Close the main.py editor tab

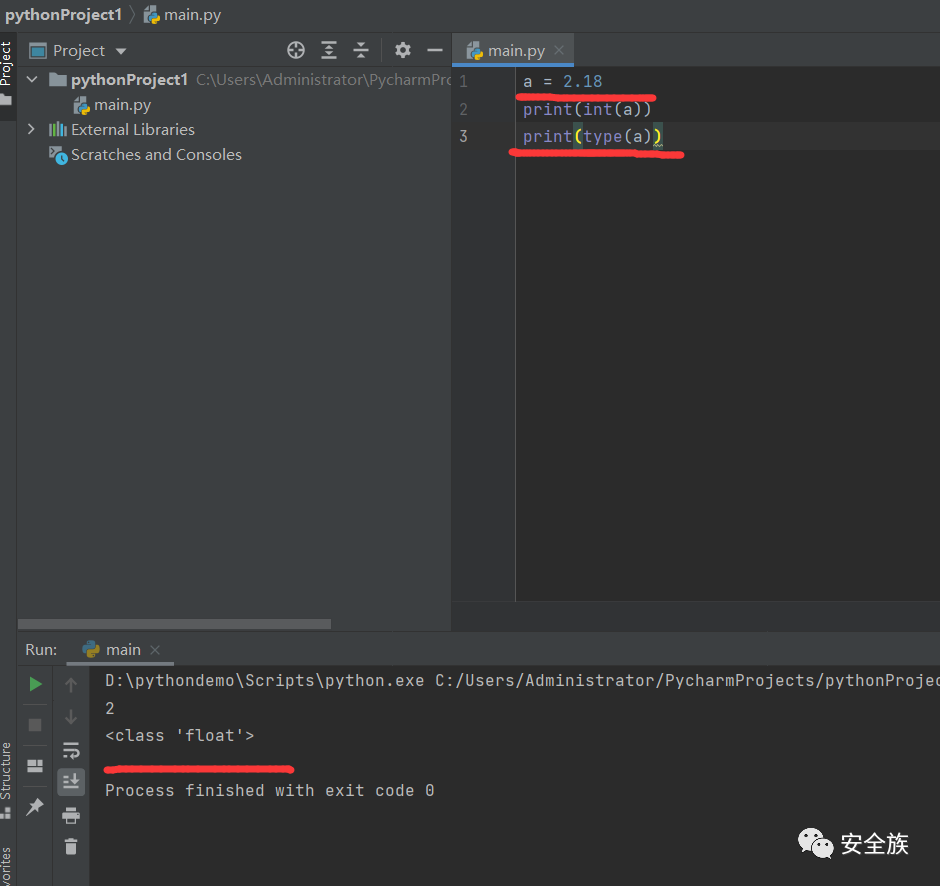[x=559, y=50]
